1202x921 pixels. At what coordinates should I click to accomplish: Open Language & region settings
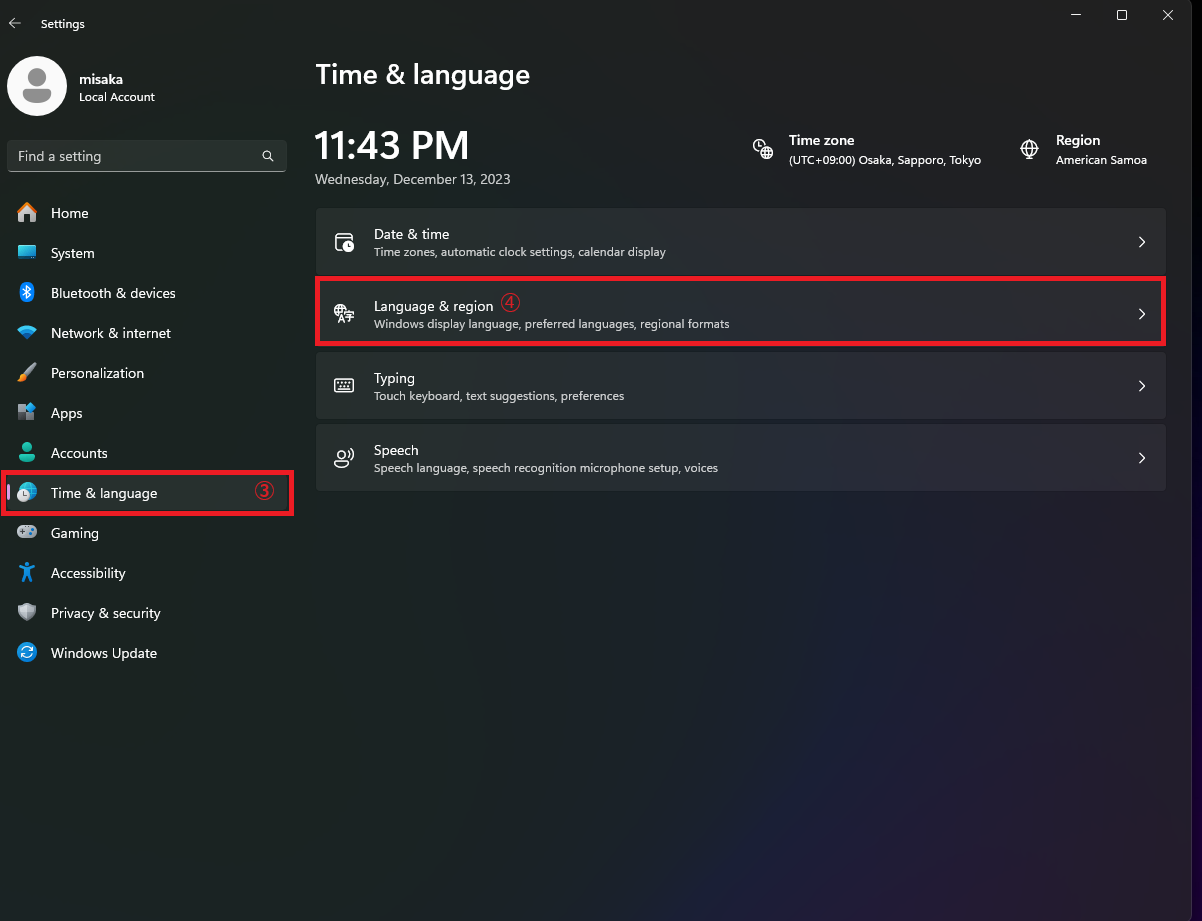[x=740, y=311]
